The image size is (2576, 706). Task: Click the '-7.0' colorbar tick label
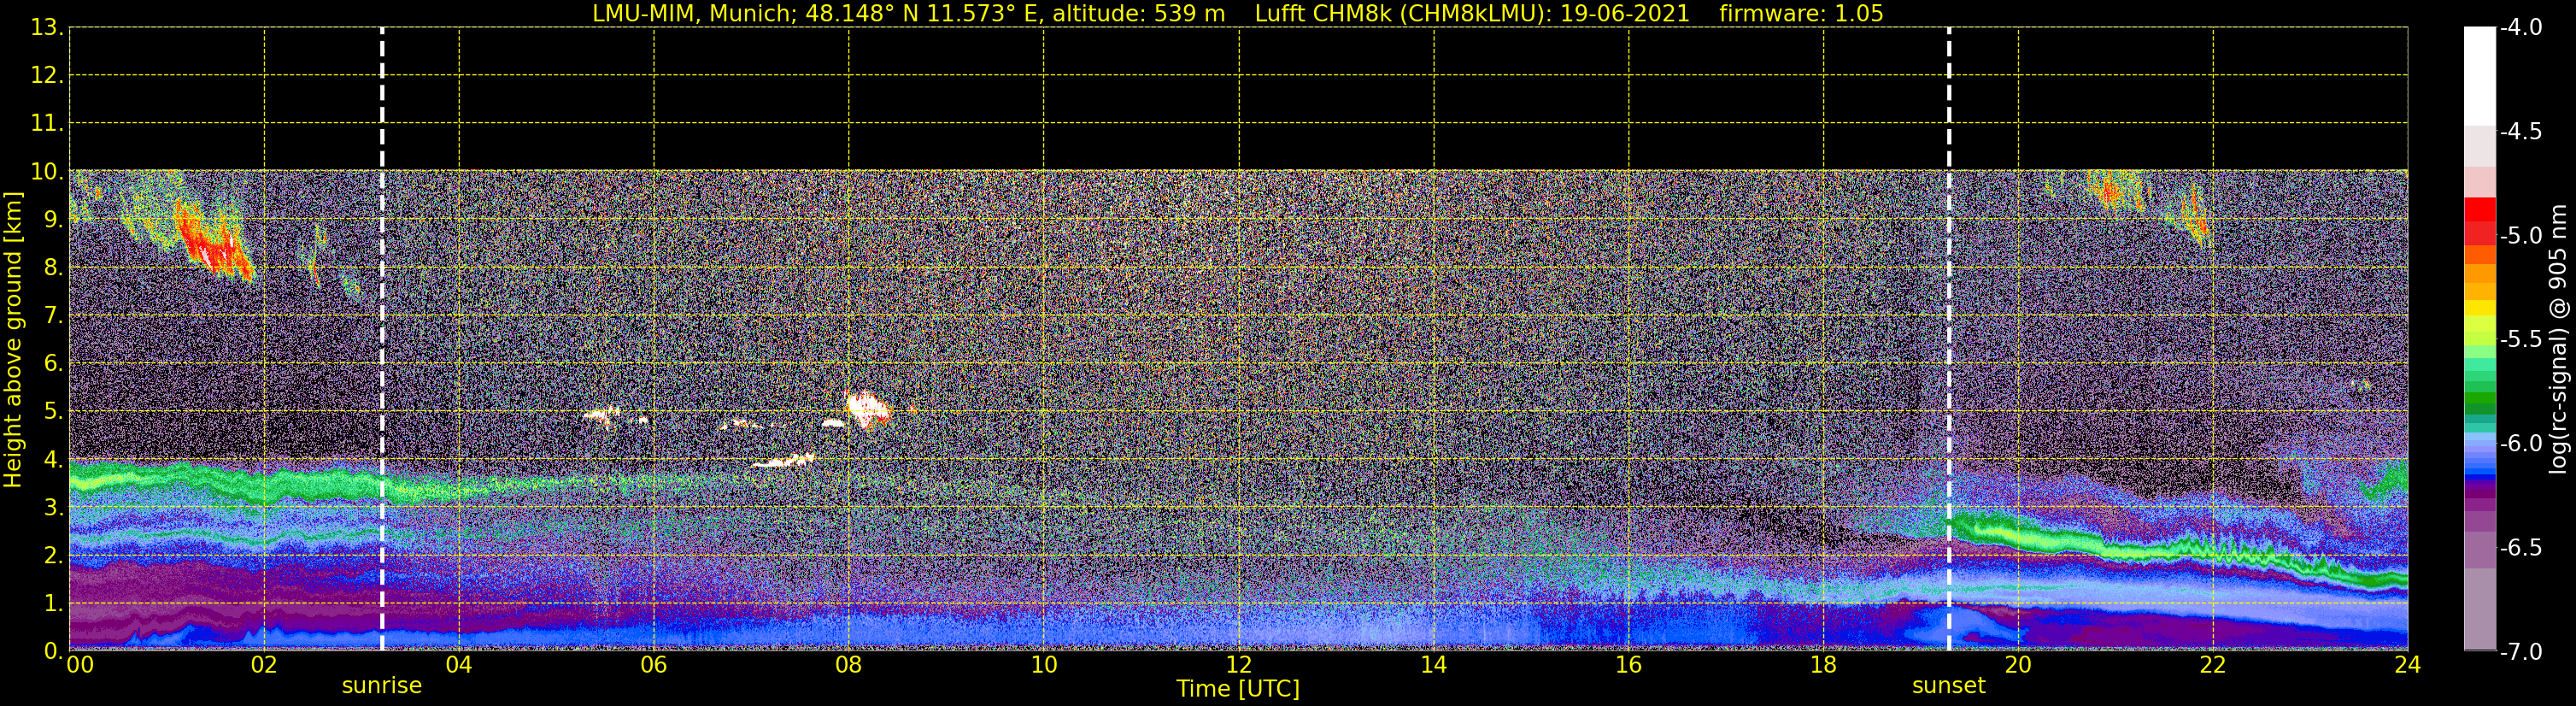tap(2521, 652)
